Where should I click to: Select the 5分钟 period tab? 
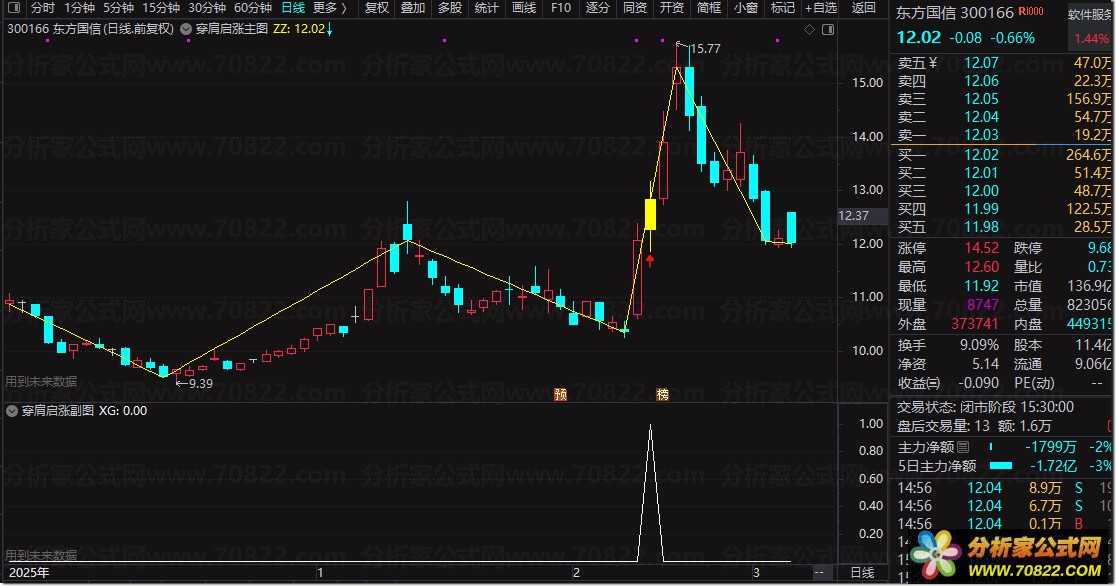tap(118, 8)
